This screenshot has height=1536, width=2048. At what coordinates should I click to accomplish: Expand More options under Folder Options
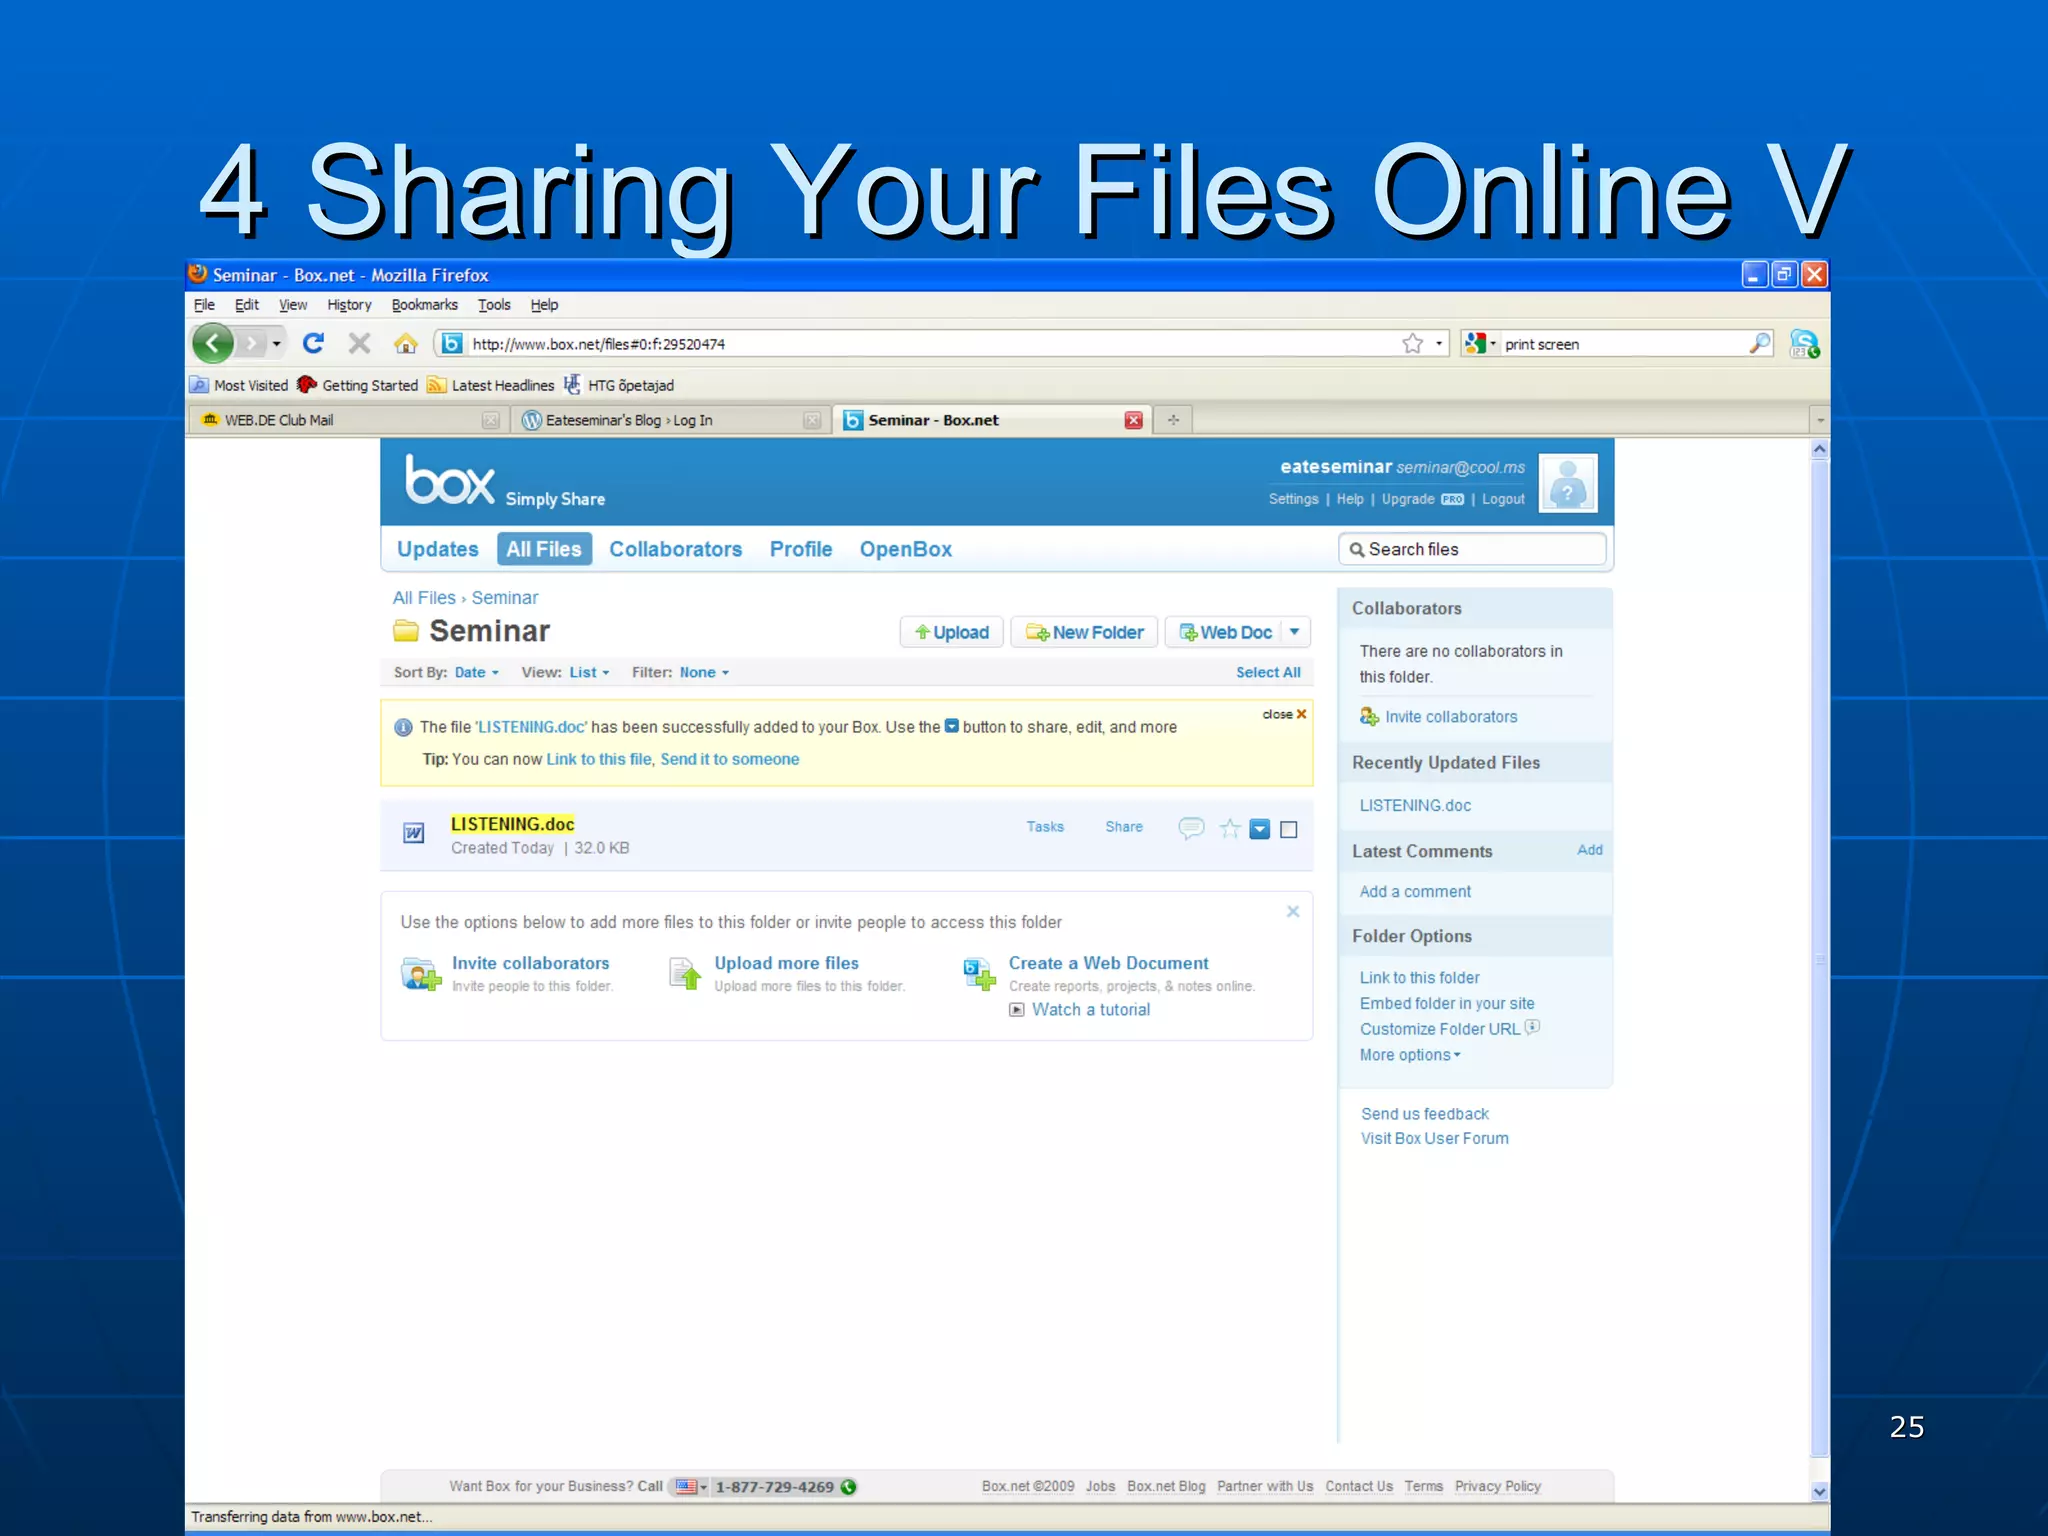tap(1410, 1055)
